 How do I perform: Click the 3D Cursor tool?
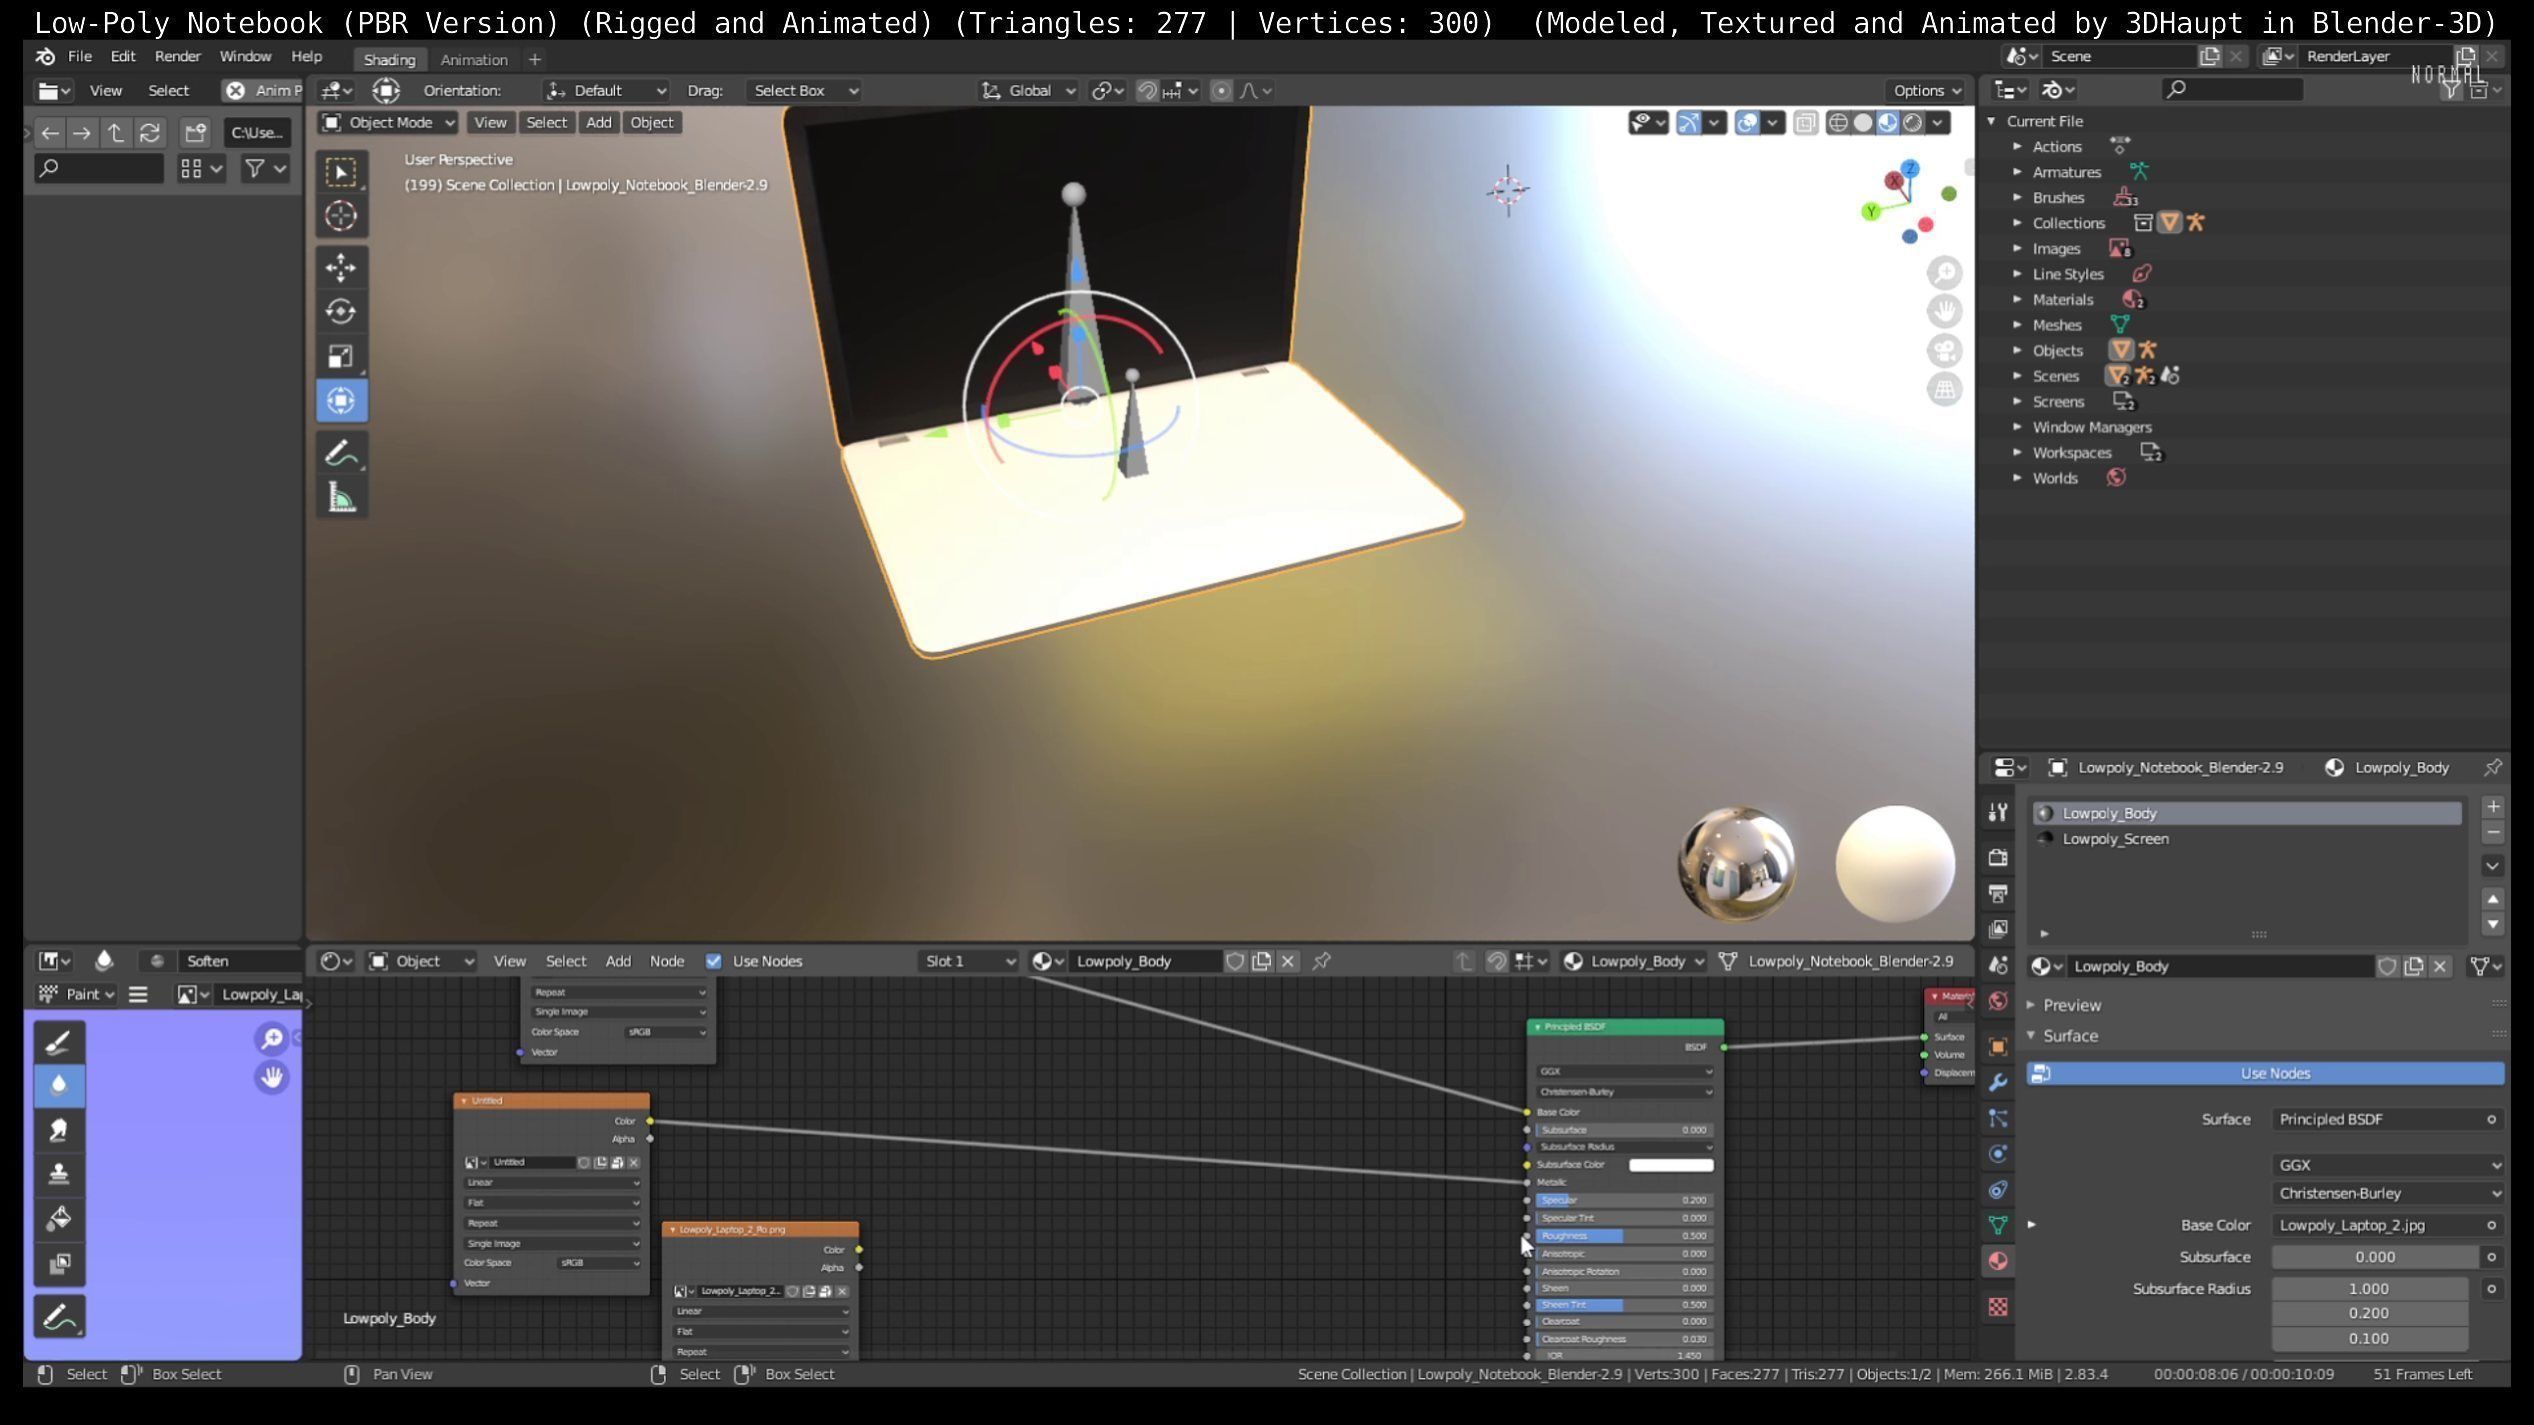tap(340, 216)
